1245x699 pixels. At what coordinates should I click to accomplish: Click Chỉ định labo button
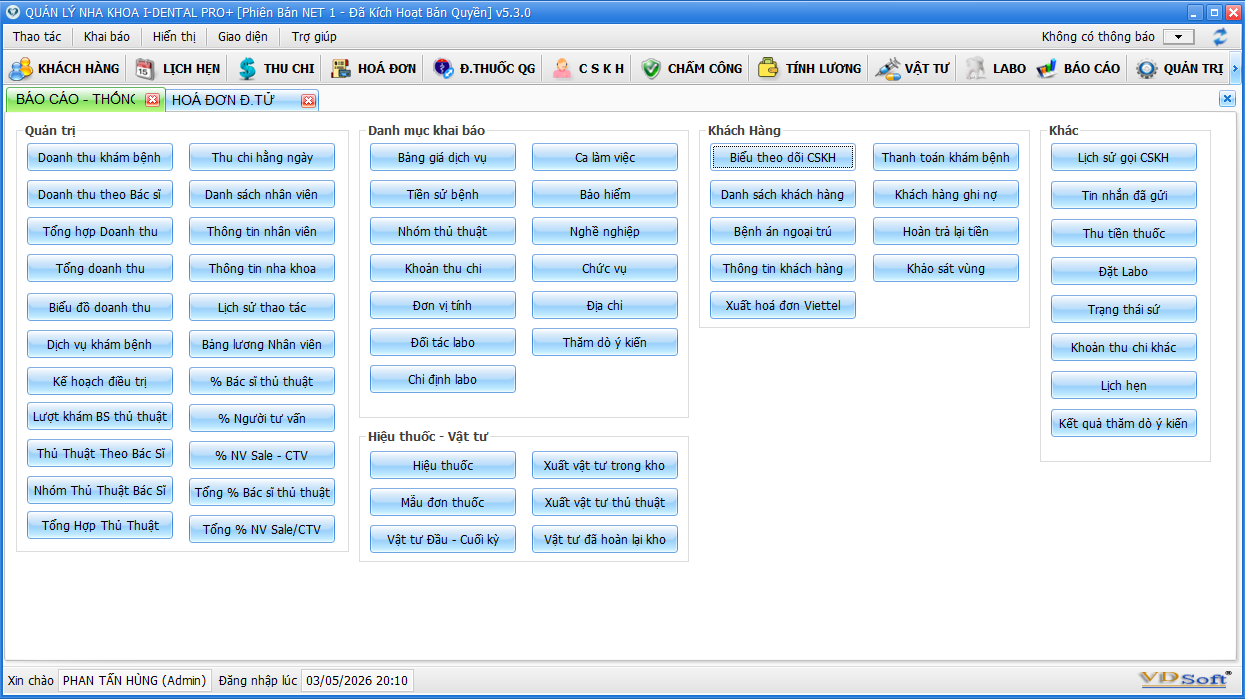coord(443,379)
